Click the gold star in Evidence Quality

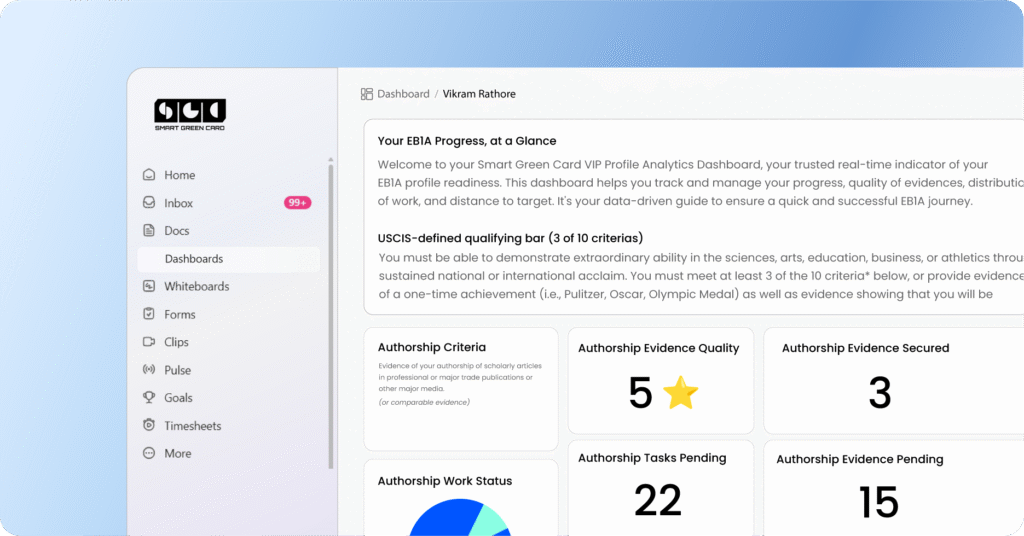coord(680,392)
